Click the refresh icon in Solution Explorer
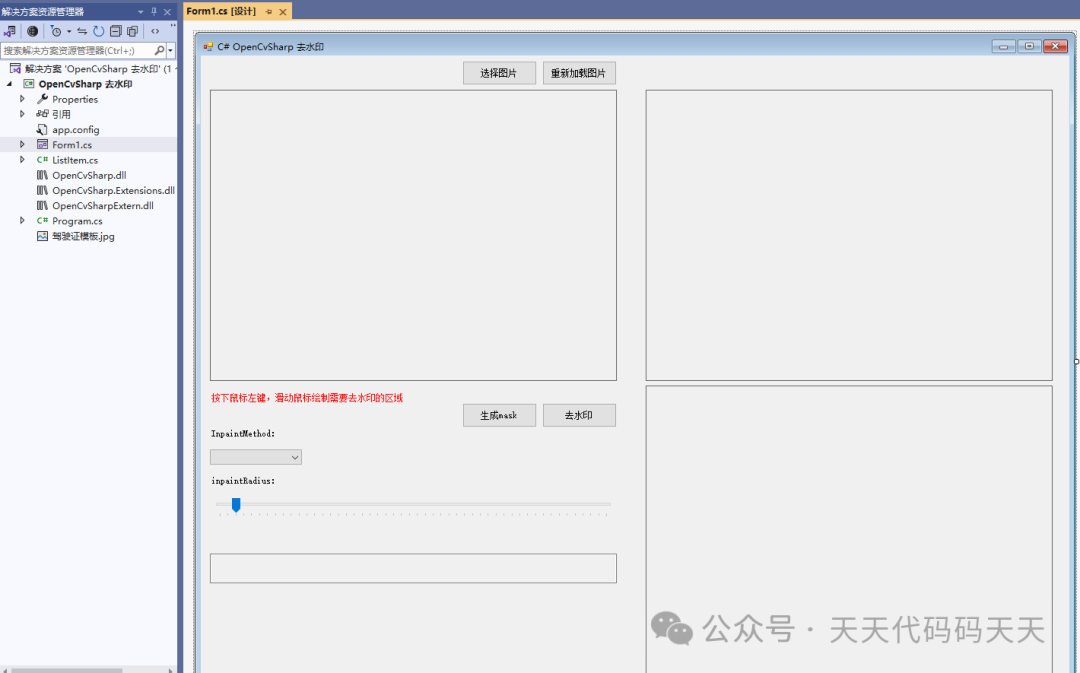 (98, 31)
